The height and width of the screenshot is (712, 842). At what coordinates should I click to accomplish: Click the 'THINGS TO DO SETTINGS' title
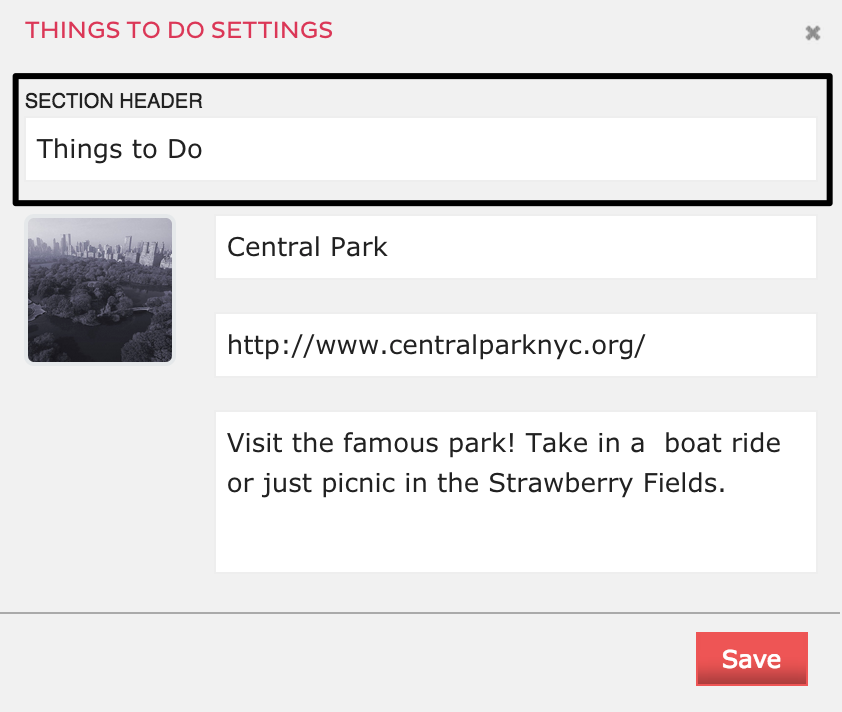[x=179, y=30]
